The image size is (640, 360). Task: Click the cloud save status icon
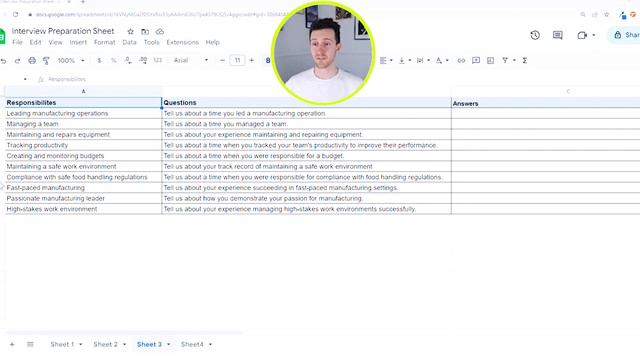[x=160, y=31]
